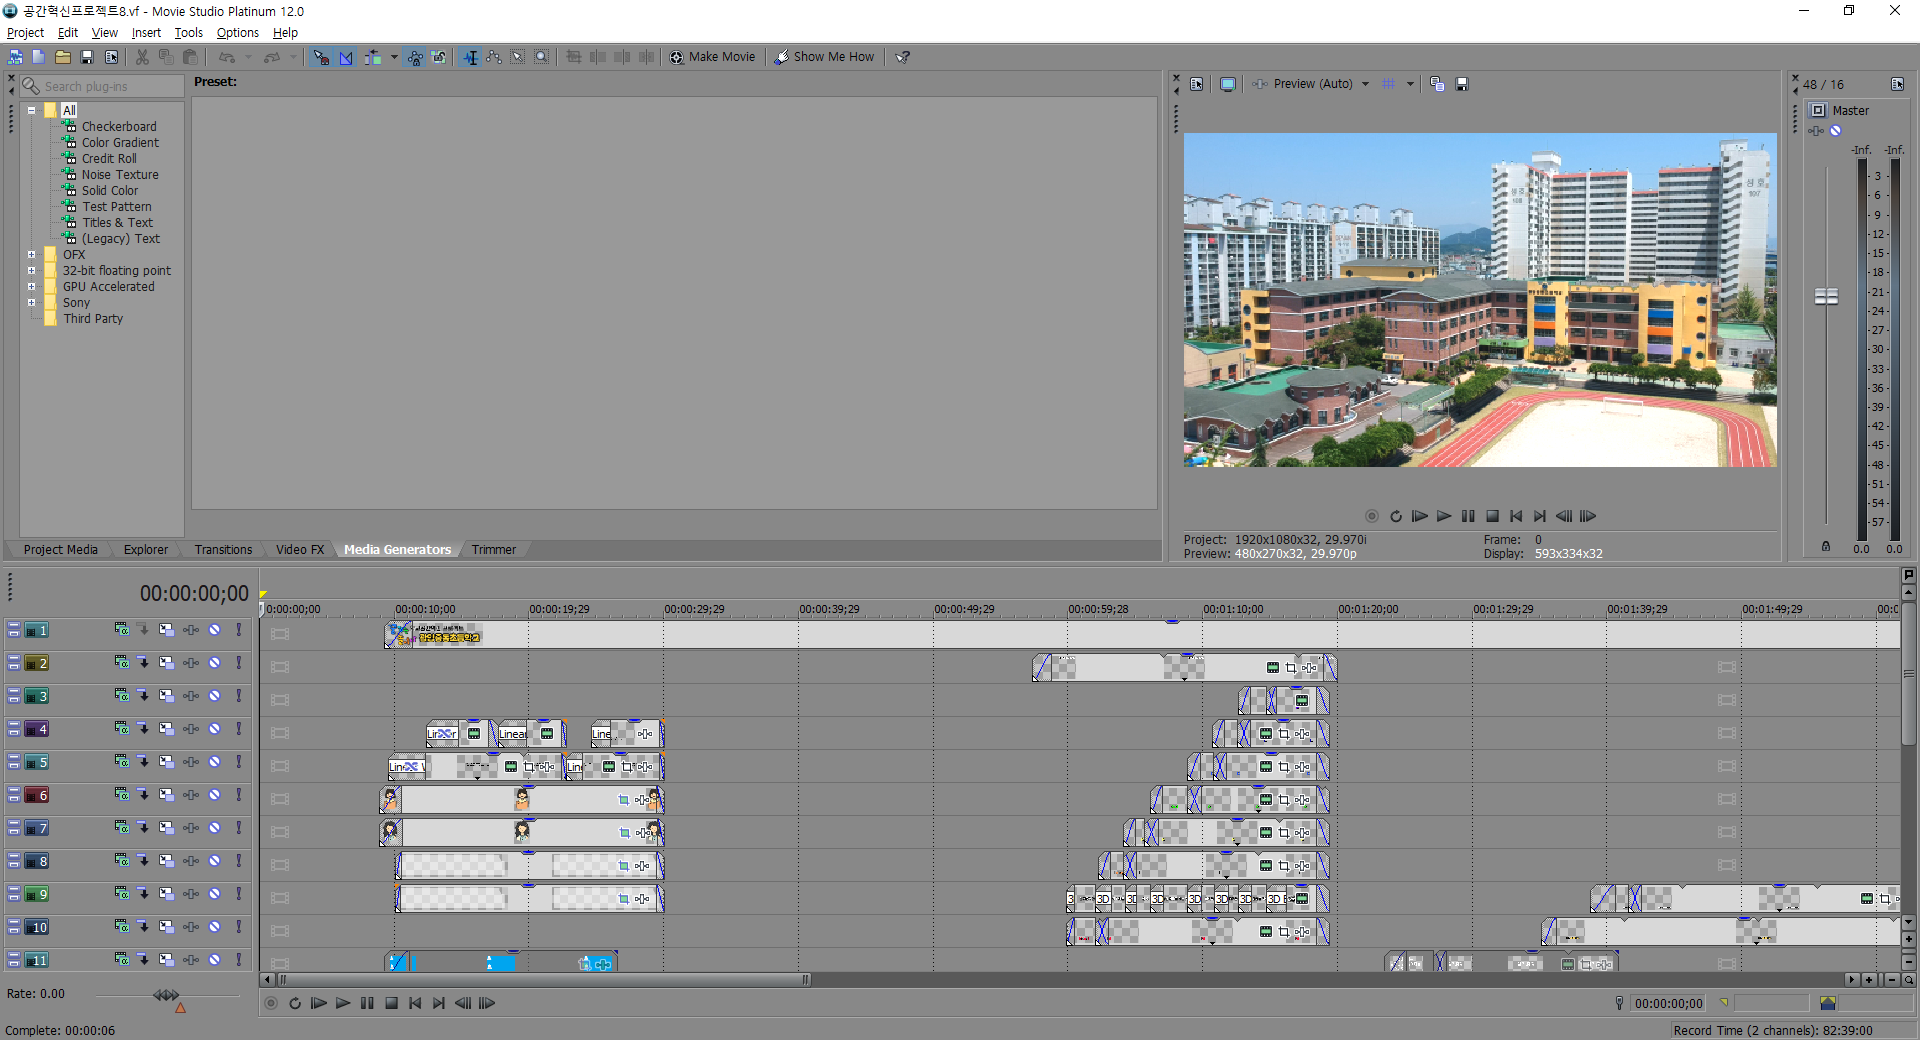Viewport: 1920px width, 1040px height.
Task: Copy snapshot to clipboard icon in preview
Action: pos(1437,84)
